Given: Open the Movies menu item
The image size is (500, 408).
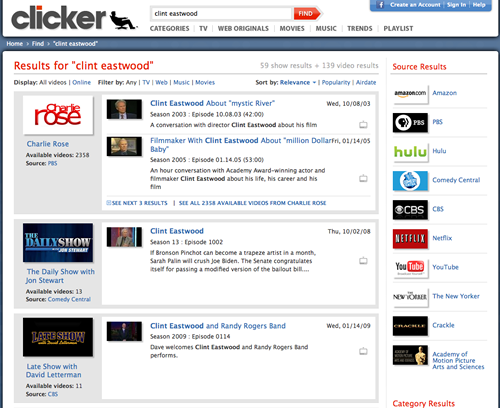Looking at the screenshot, I should [292, 29].
